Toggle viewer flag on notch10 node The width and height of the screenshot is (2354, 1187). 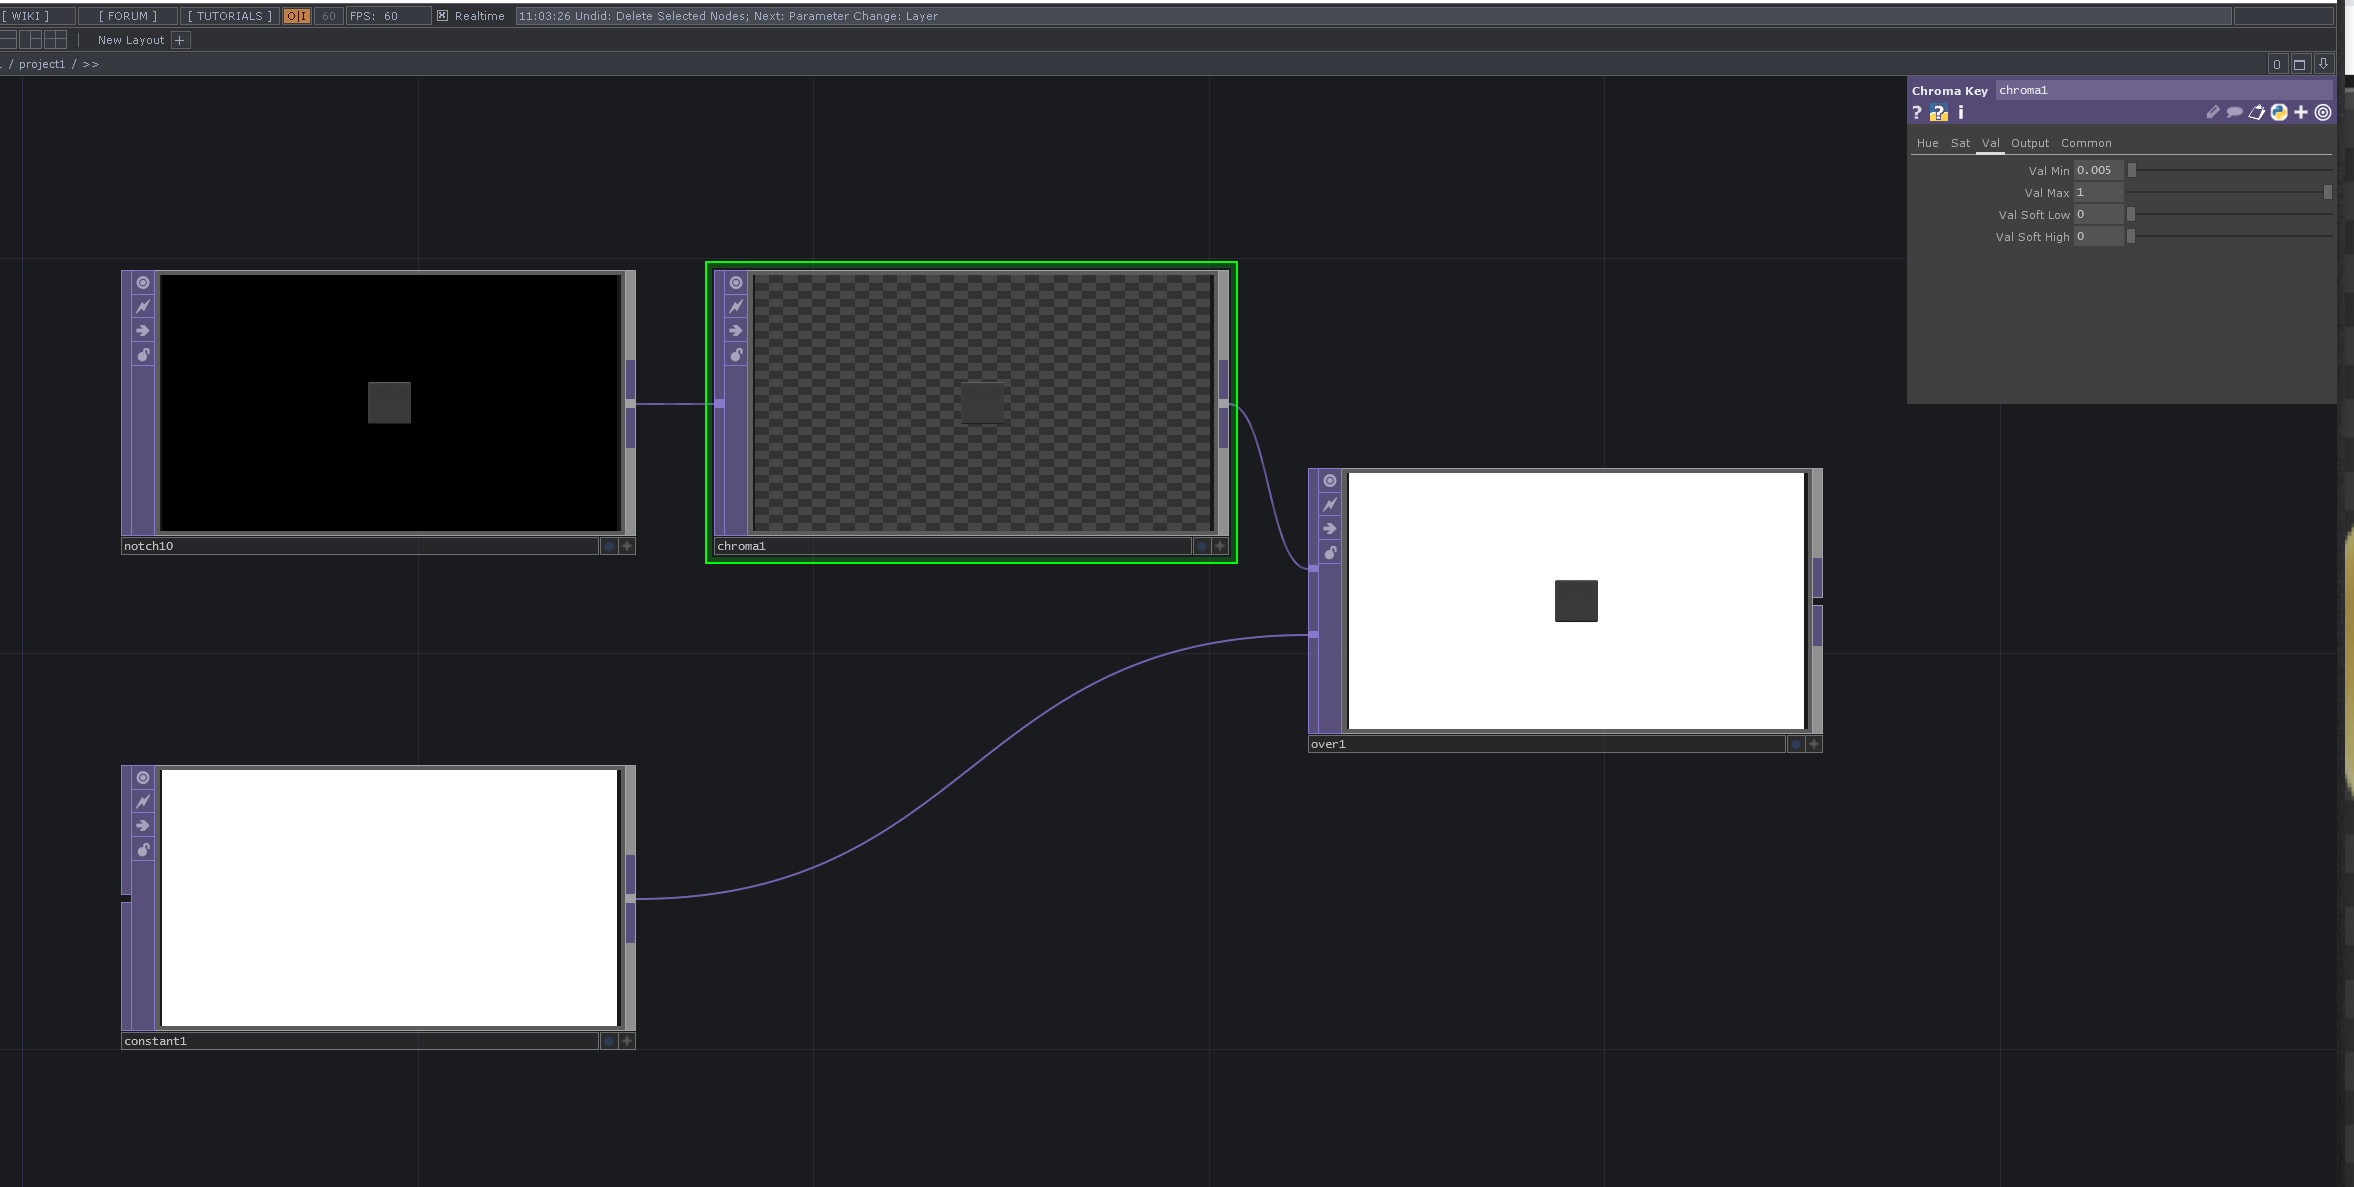pyautogui.click(x=143, y=283)
